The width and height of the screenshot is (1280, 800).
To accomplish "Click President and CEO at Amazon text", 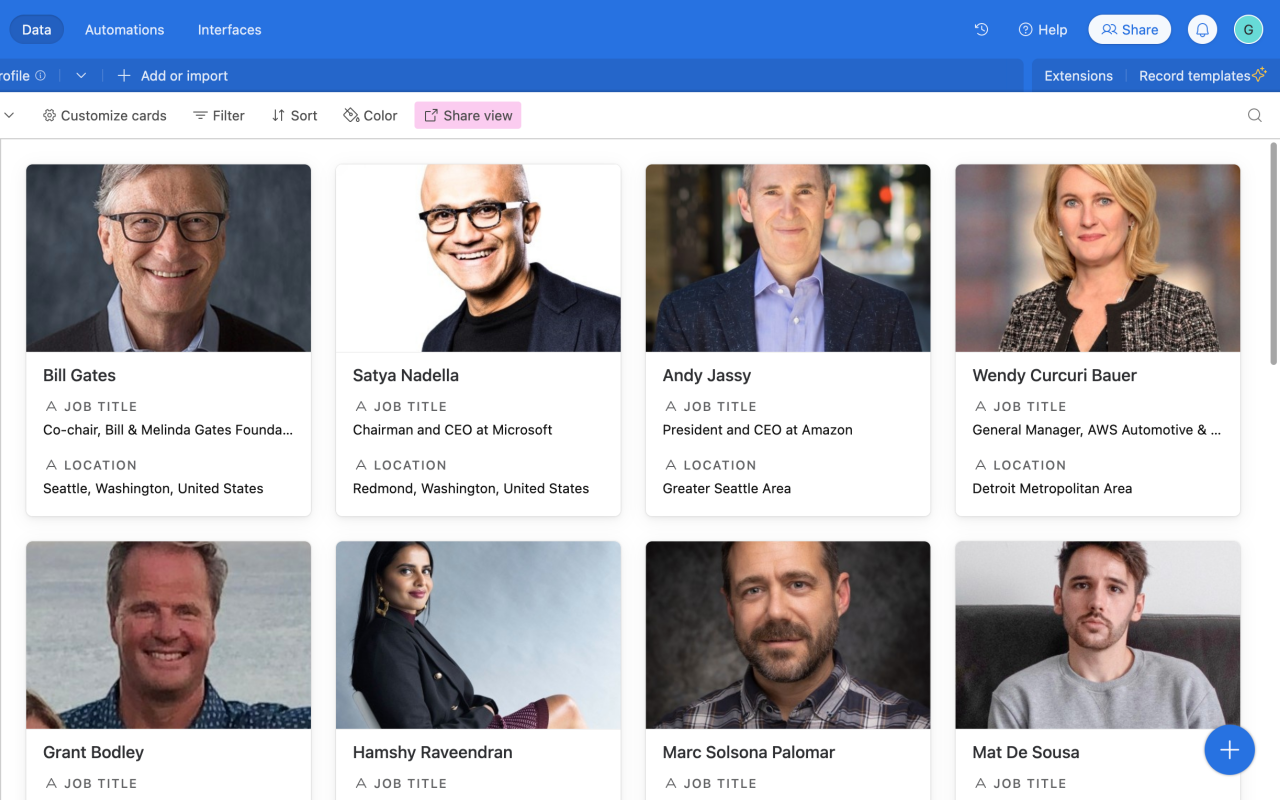I will click(758, 430).
